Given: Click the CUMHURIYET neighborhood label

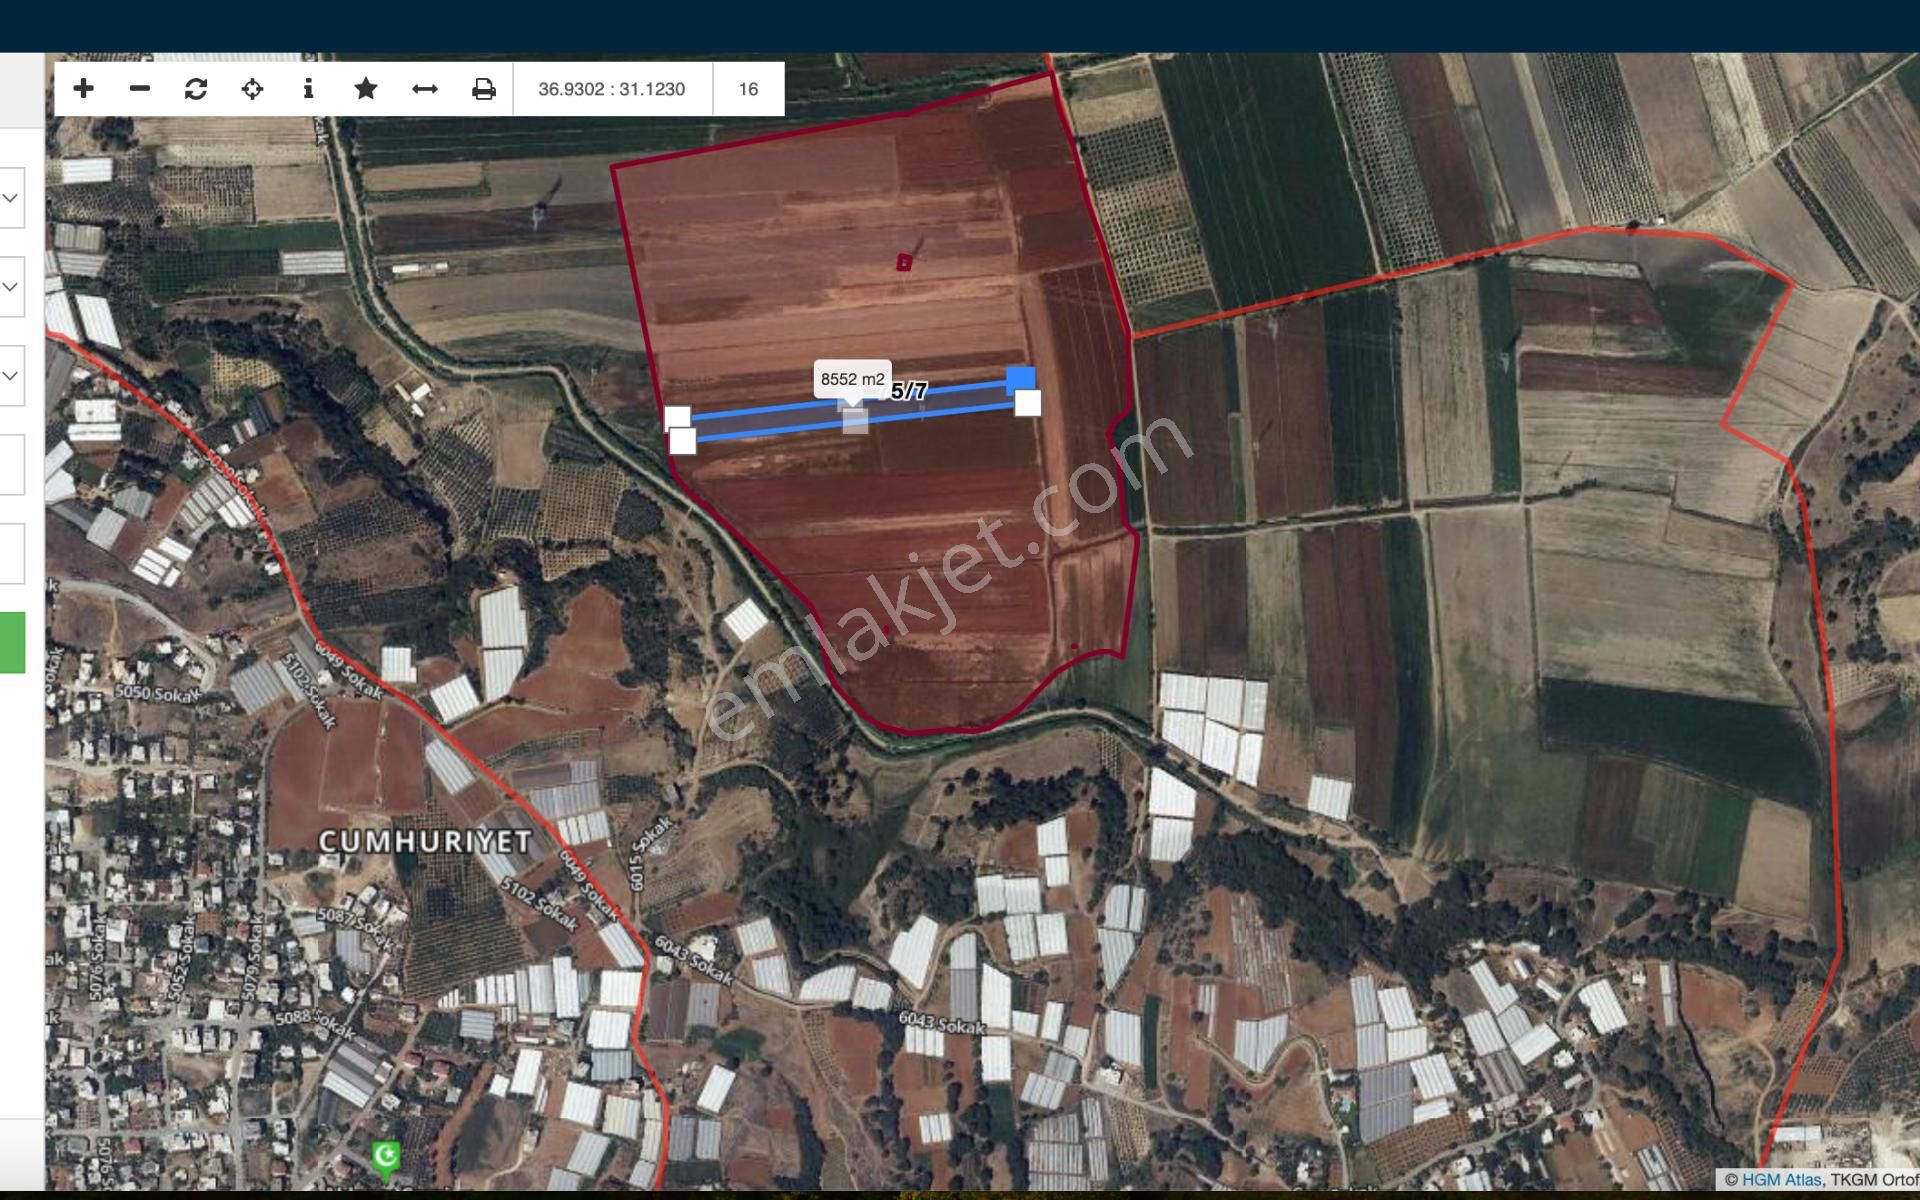Looking at the screenshot, I should 425,842.
